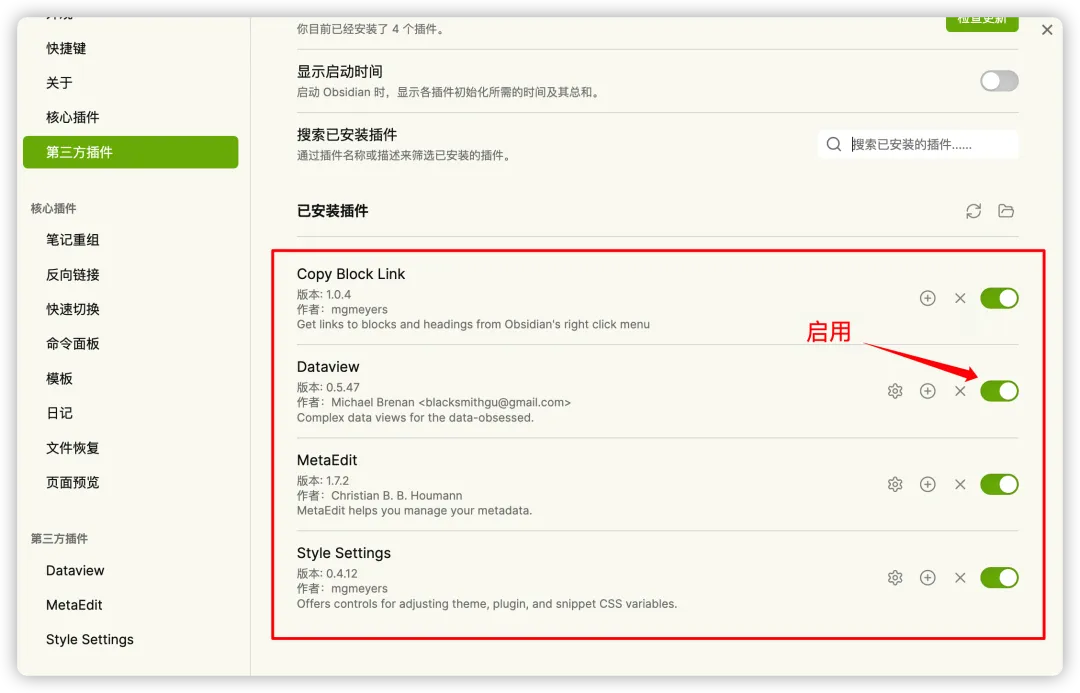Close the settings dialog

(1047, 30)
